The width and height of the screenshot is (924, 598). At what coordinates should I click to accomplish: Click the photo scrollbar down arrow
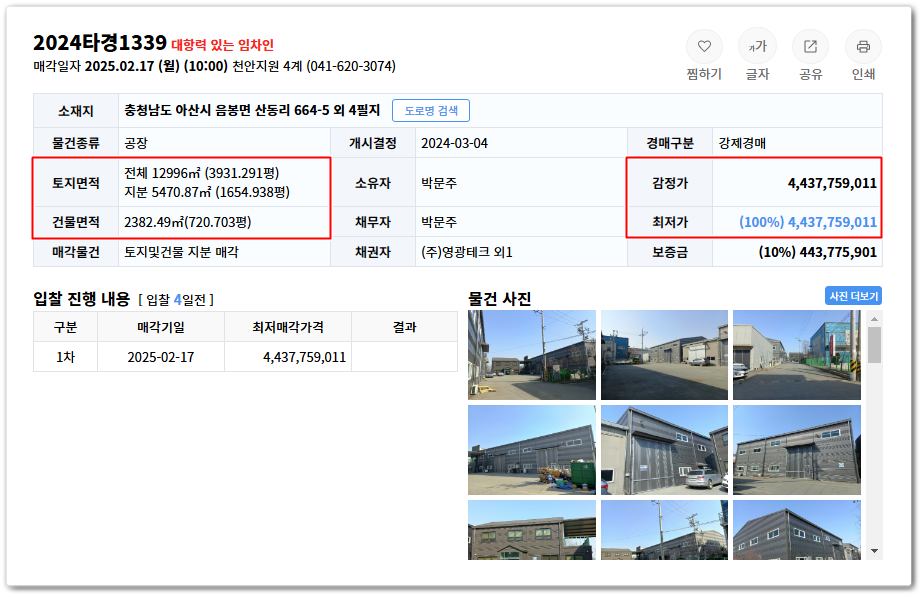pyautogui.click(x=874, y=551)
